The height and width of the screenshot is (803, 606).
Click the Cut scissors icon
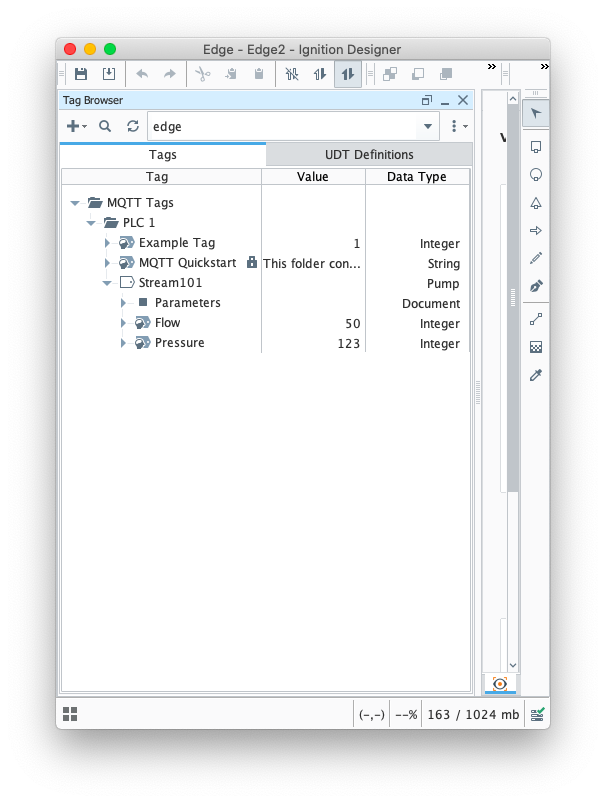coord(203,74)
